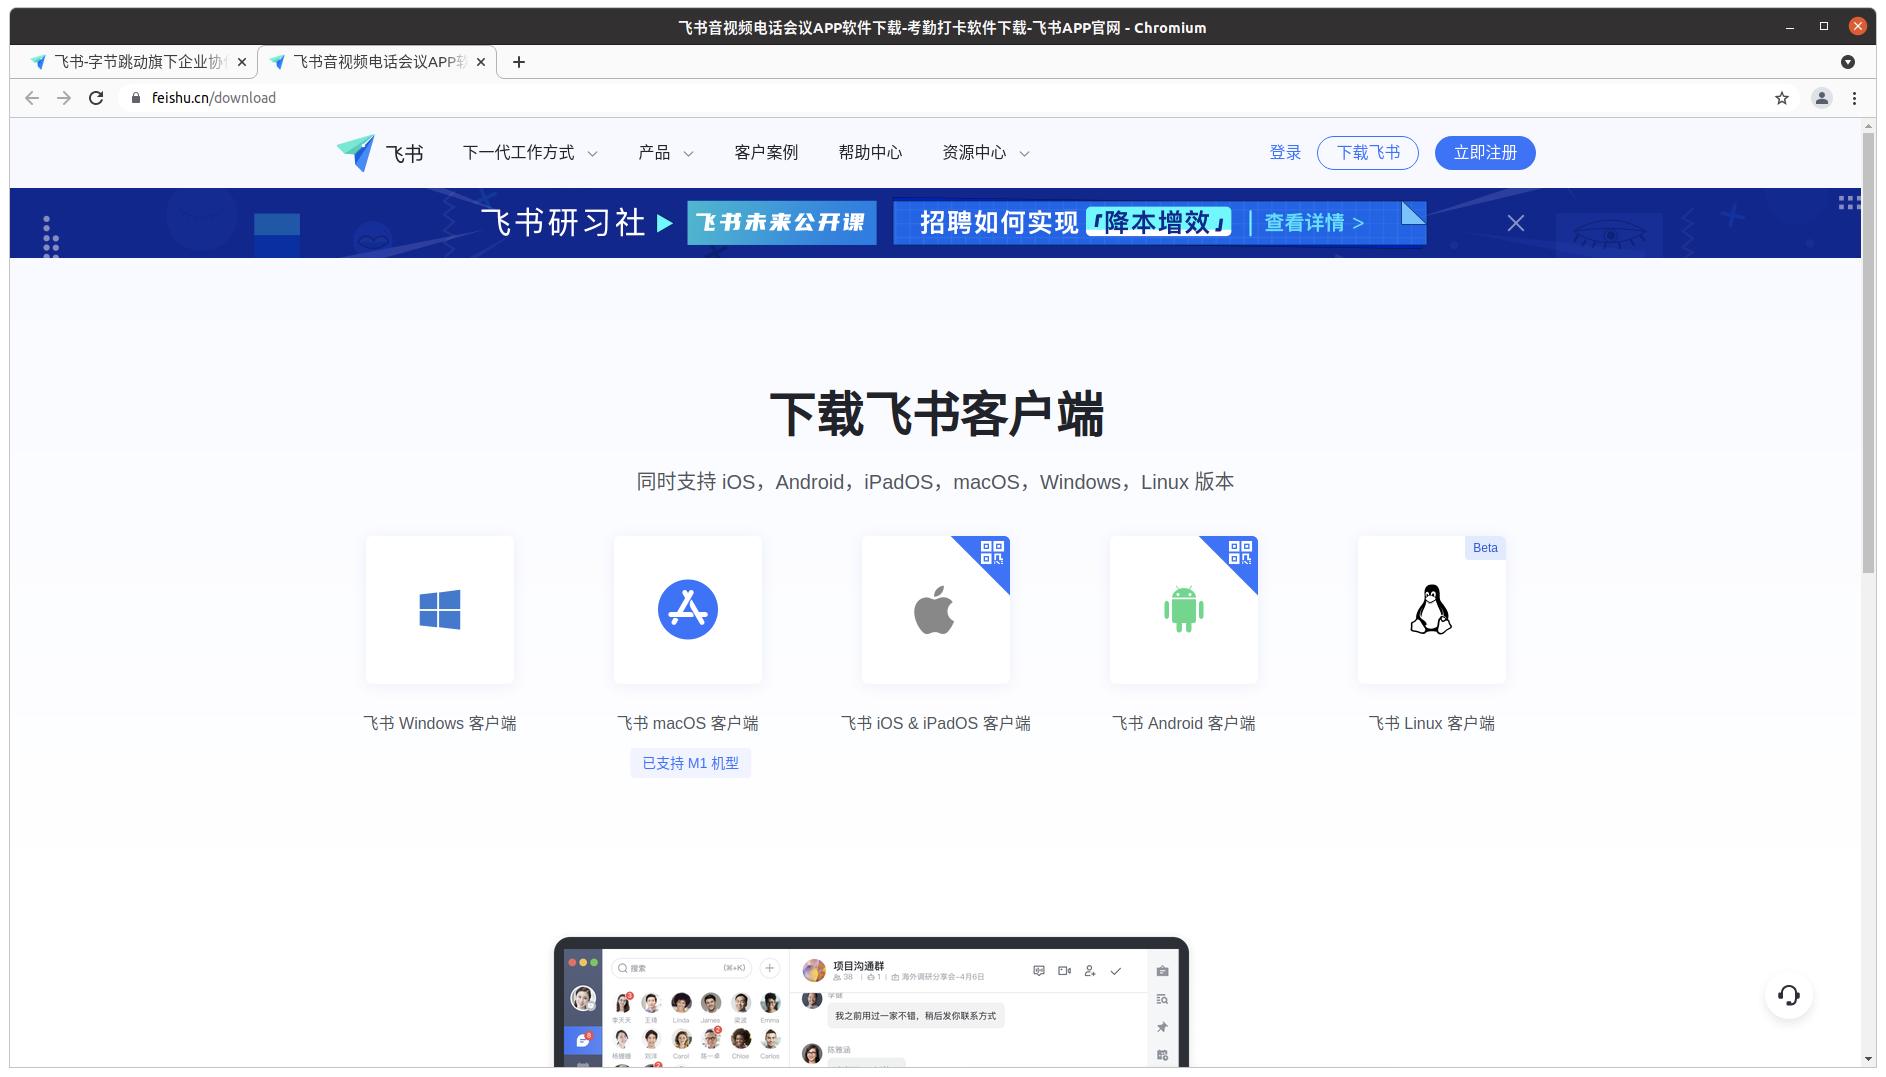Click the 飞书研习社 banner title
Viewport: 1886px width, 1077px height.
[x=563, y=222]
